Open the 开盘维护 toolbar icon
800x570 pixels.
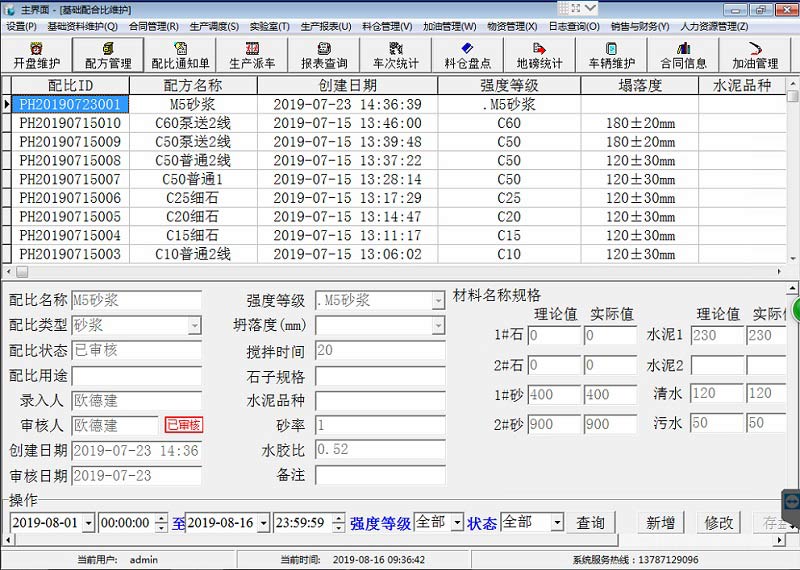36,55
